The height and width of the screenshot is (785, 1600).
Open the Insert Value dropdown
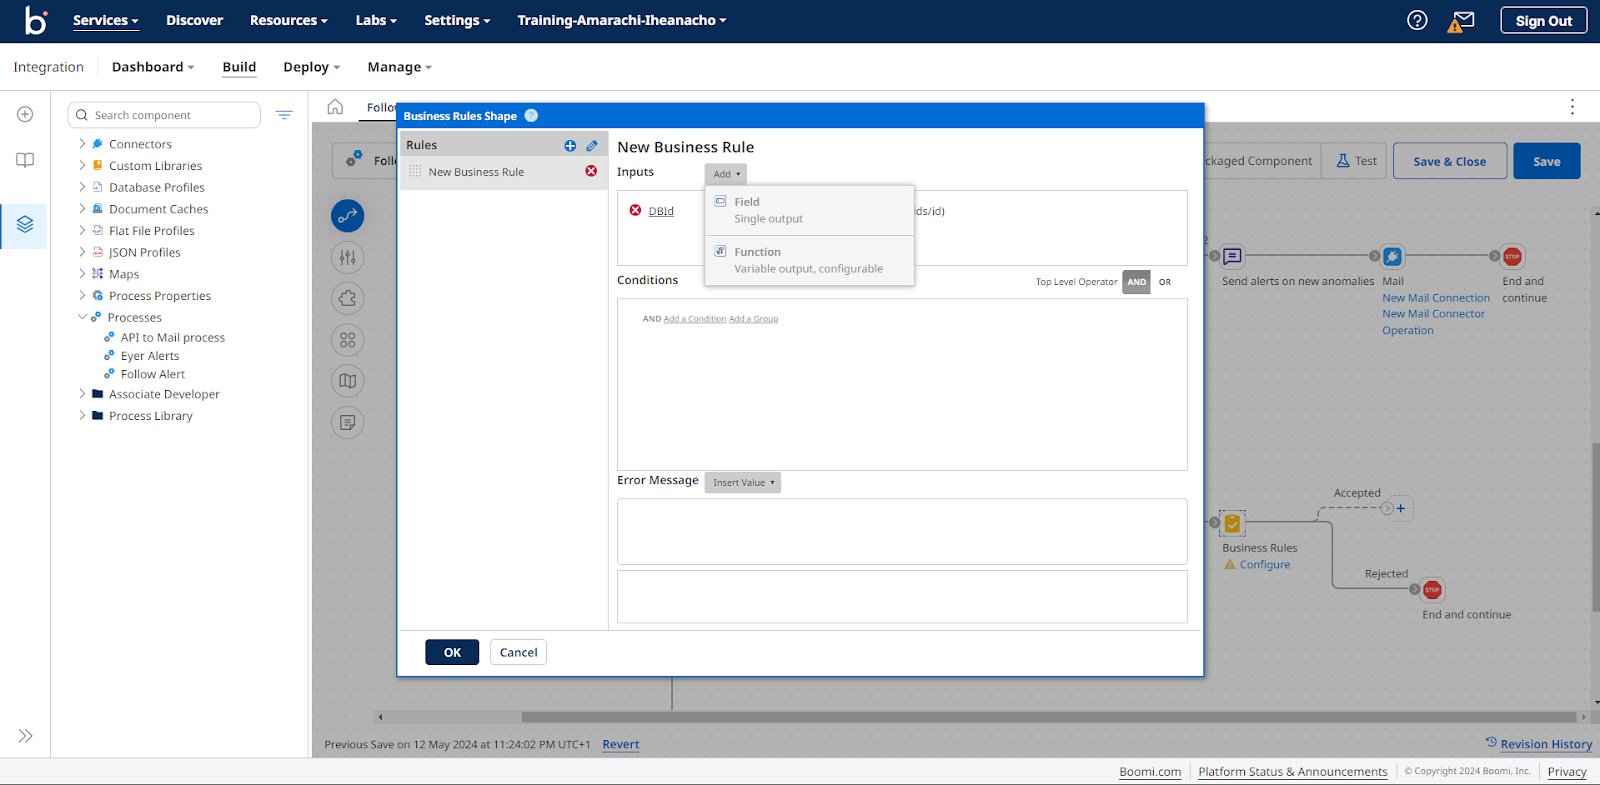pyautogui.click(x=742, y=482)
